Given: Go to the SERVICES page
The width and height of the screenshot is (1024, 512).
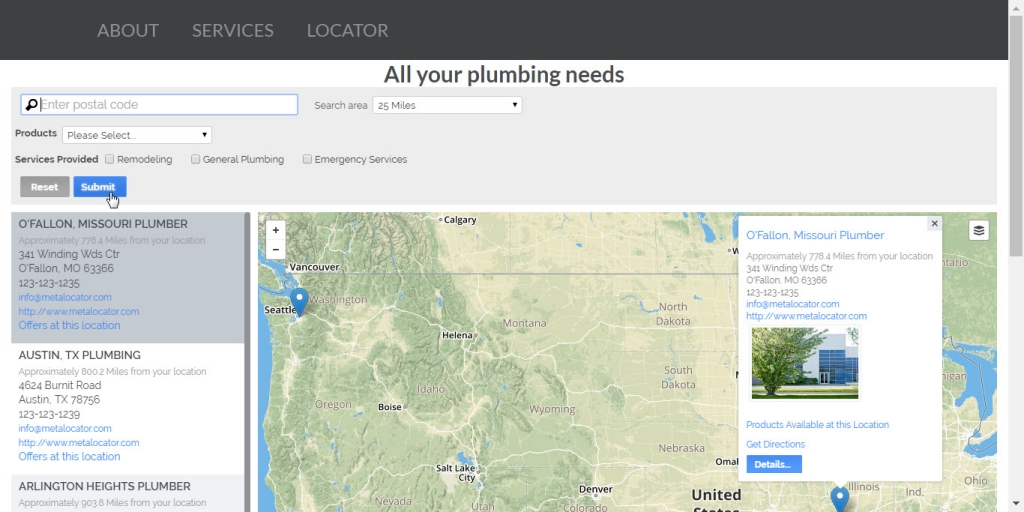Looking at the screenshot, I should coord(232,30).
